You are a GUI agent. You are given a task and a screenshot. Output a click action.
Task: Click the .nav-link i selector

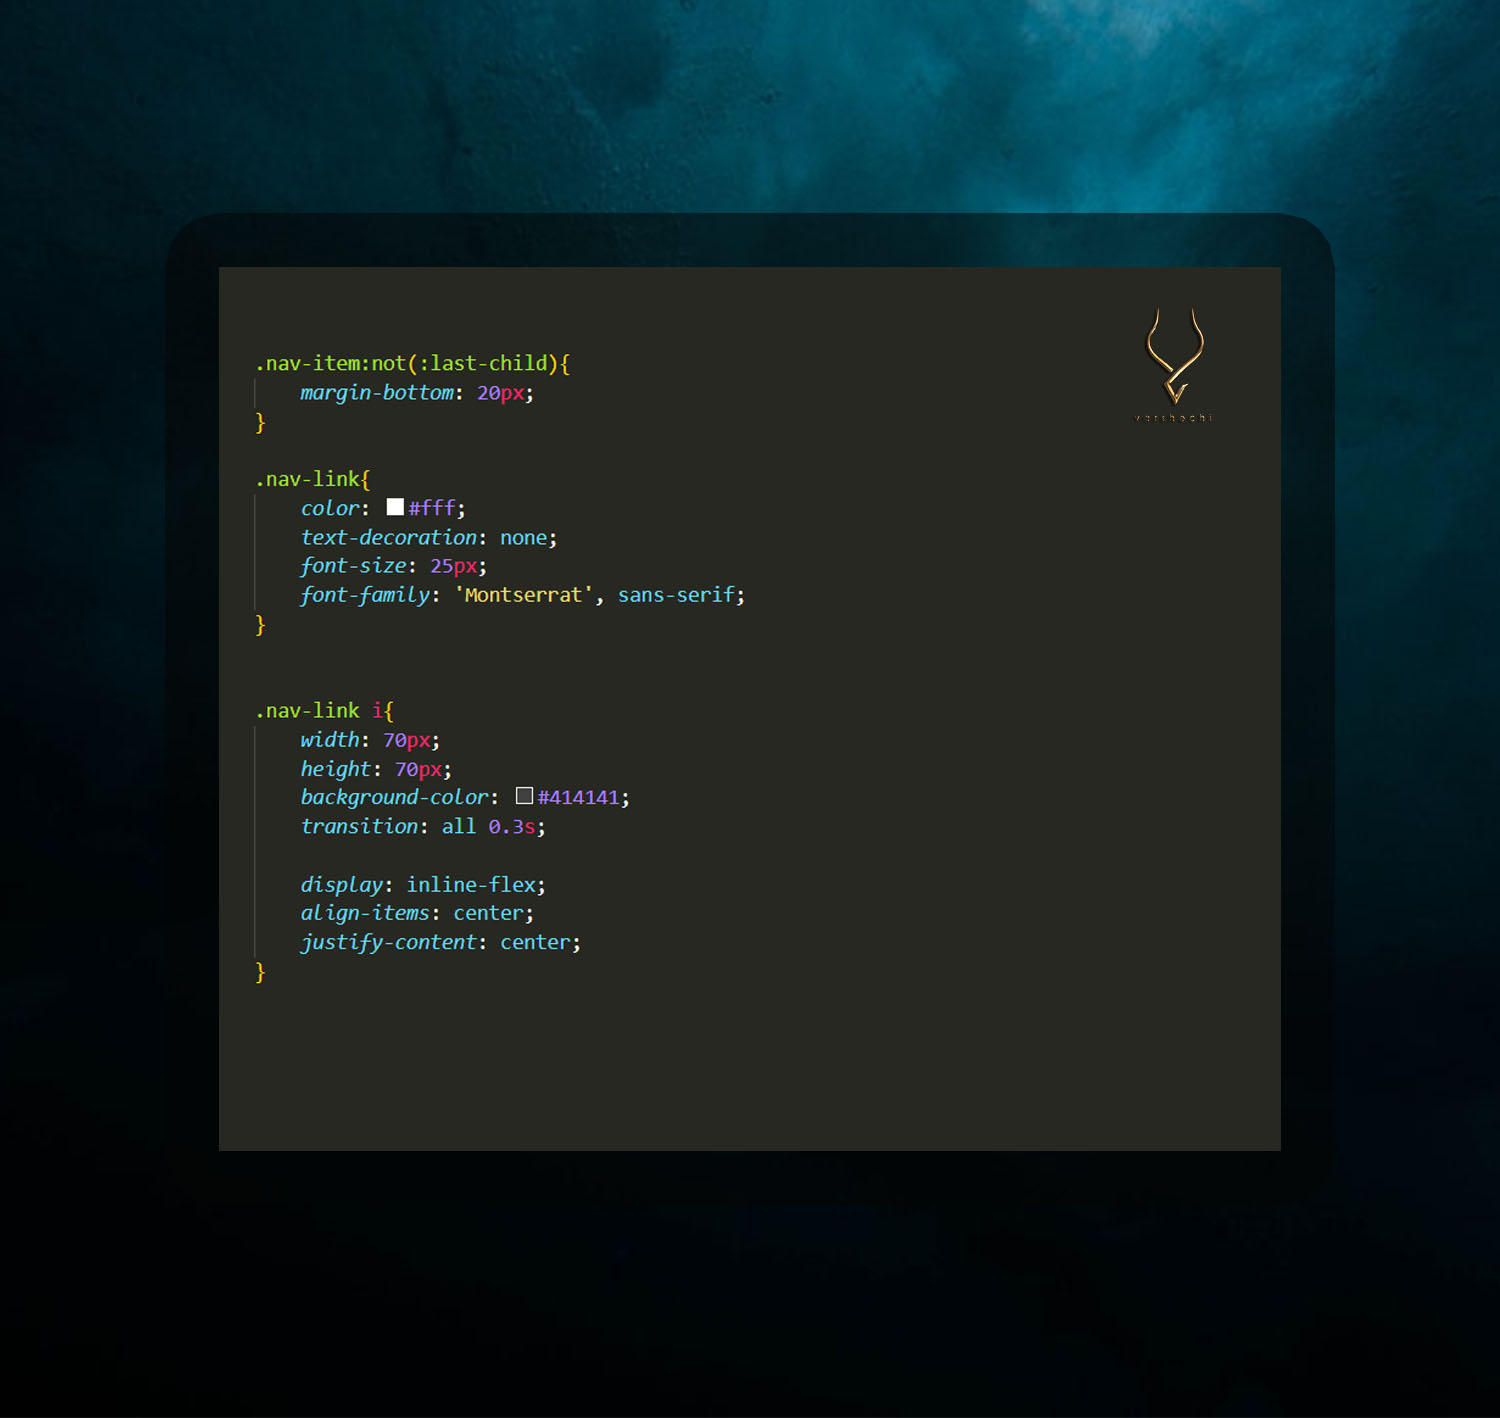pos(320,710)
